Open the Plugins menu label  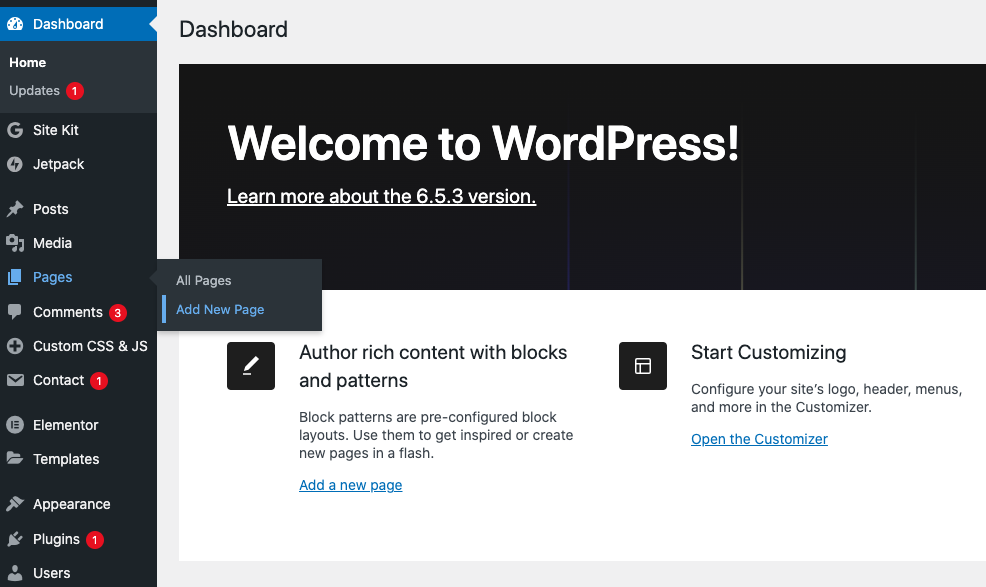(57, 539)
